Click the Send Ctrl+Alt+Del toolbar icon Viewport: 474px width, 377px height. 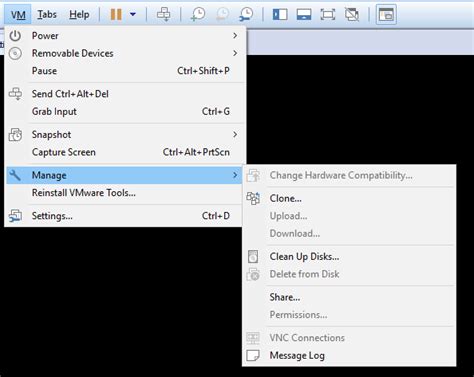(x=163, y=14)
